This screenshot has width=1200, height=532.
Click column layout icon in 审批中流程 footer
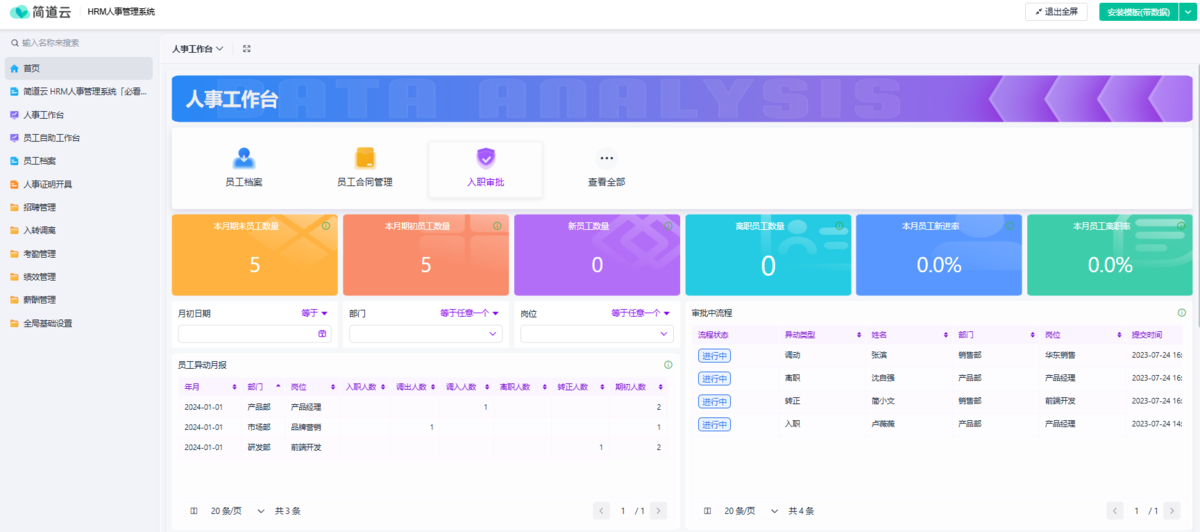708,511
